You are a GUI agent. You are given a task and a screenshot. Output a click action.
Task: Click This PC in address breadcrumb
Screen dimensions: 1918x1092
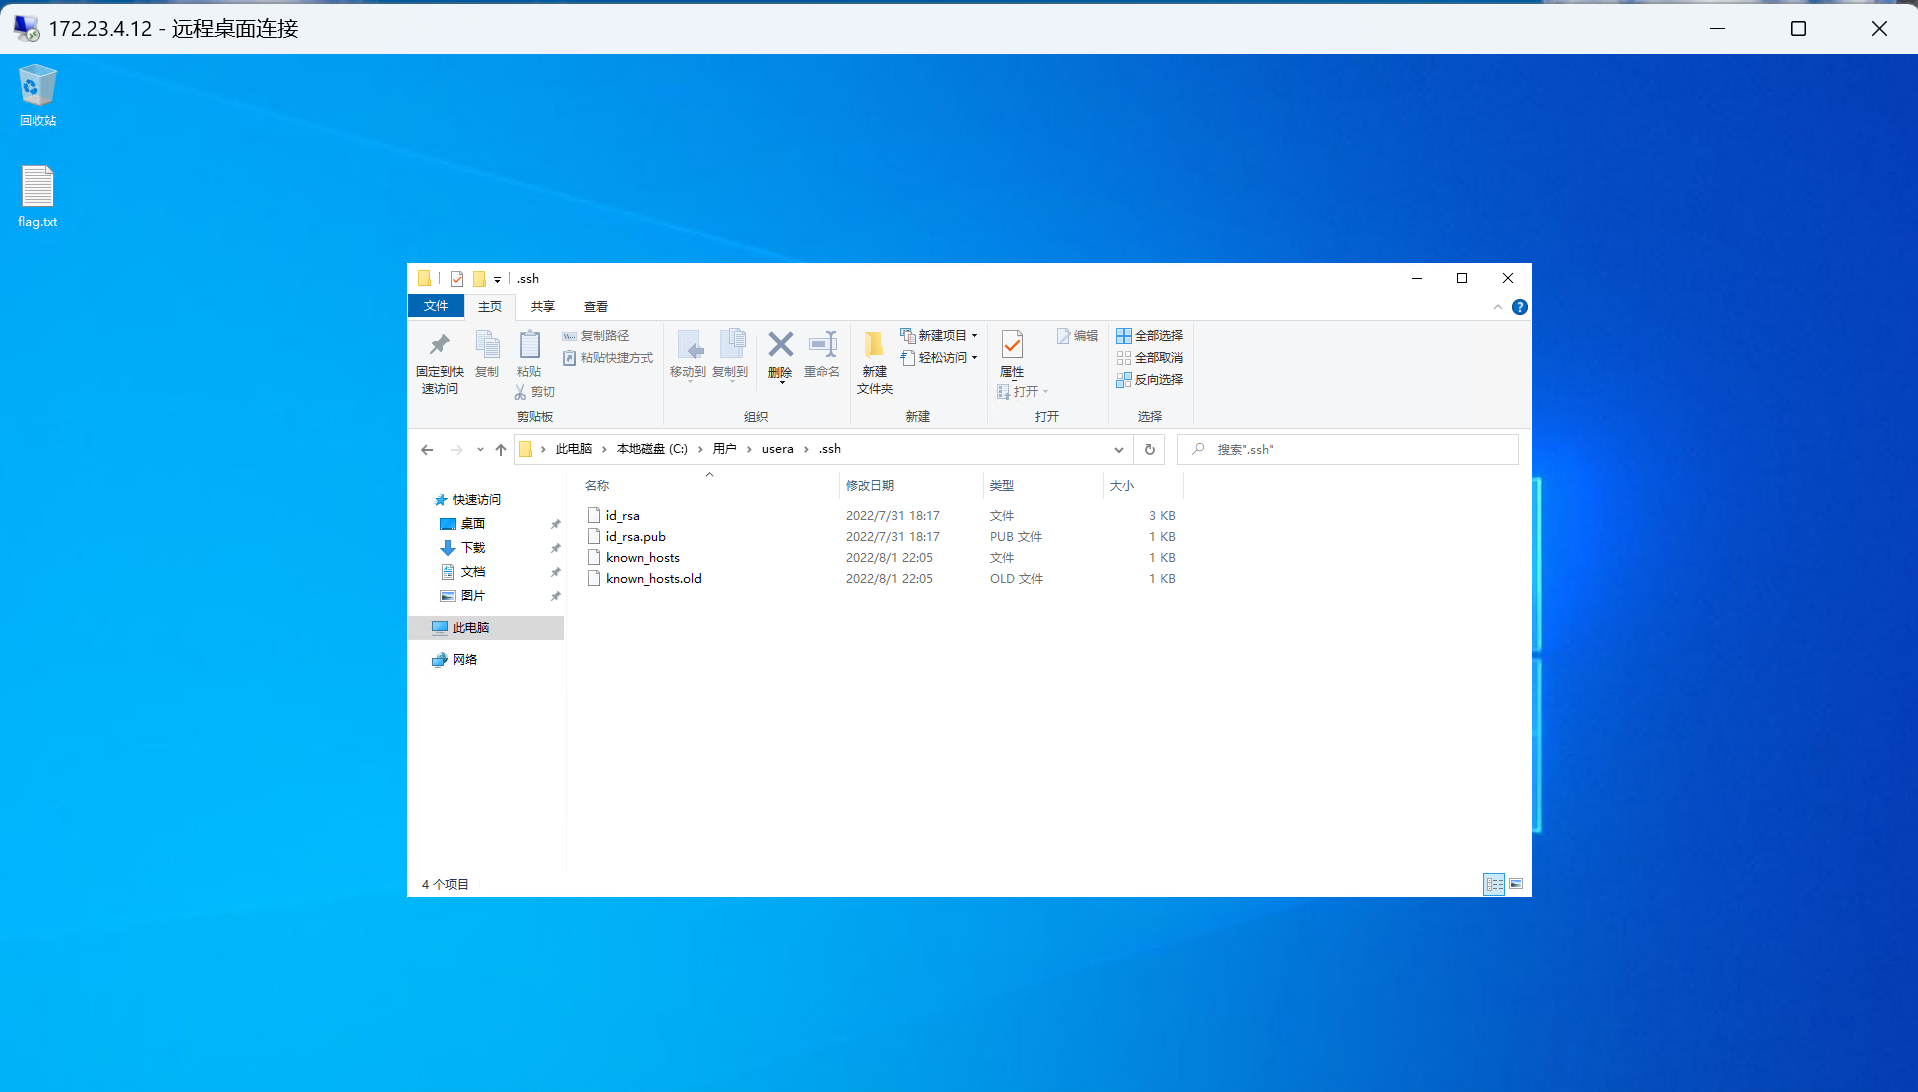[x=574, y=449]
